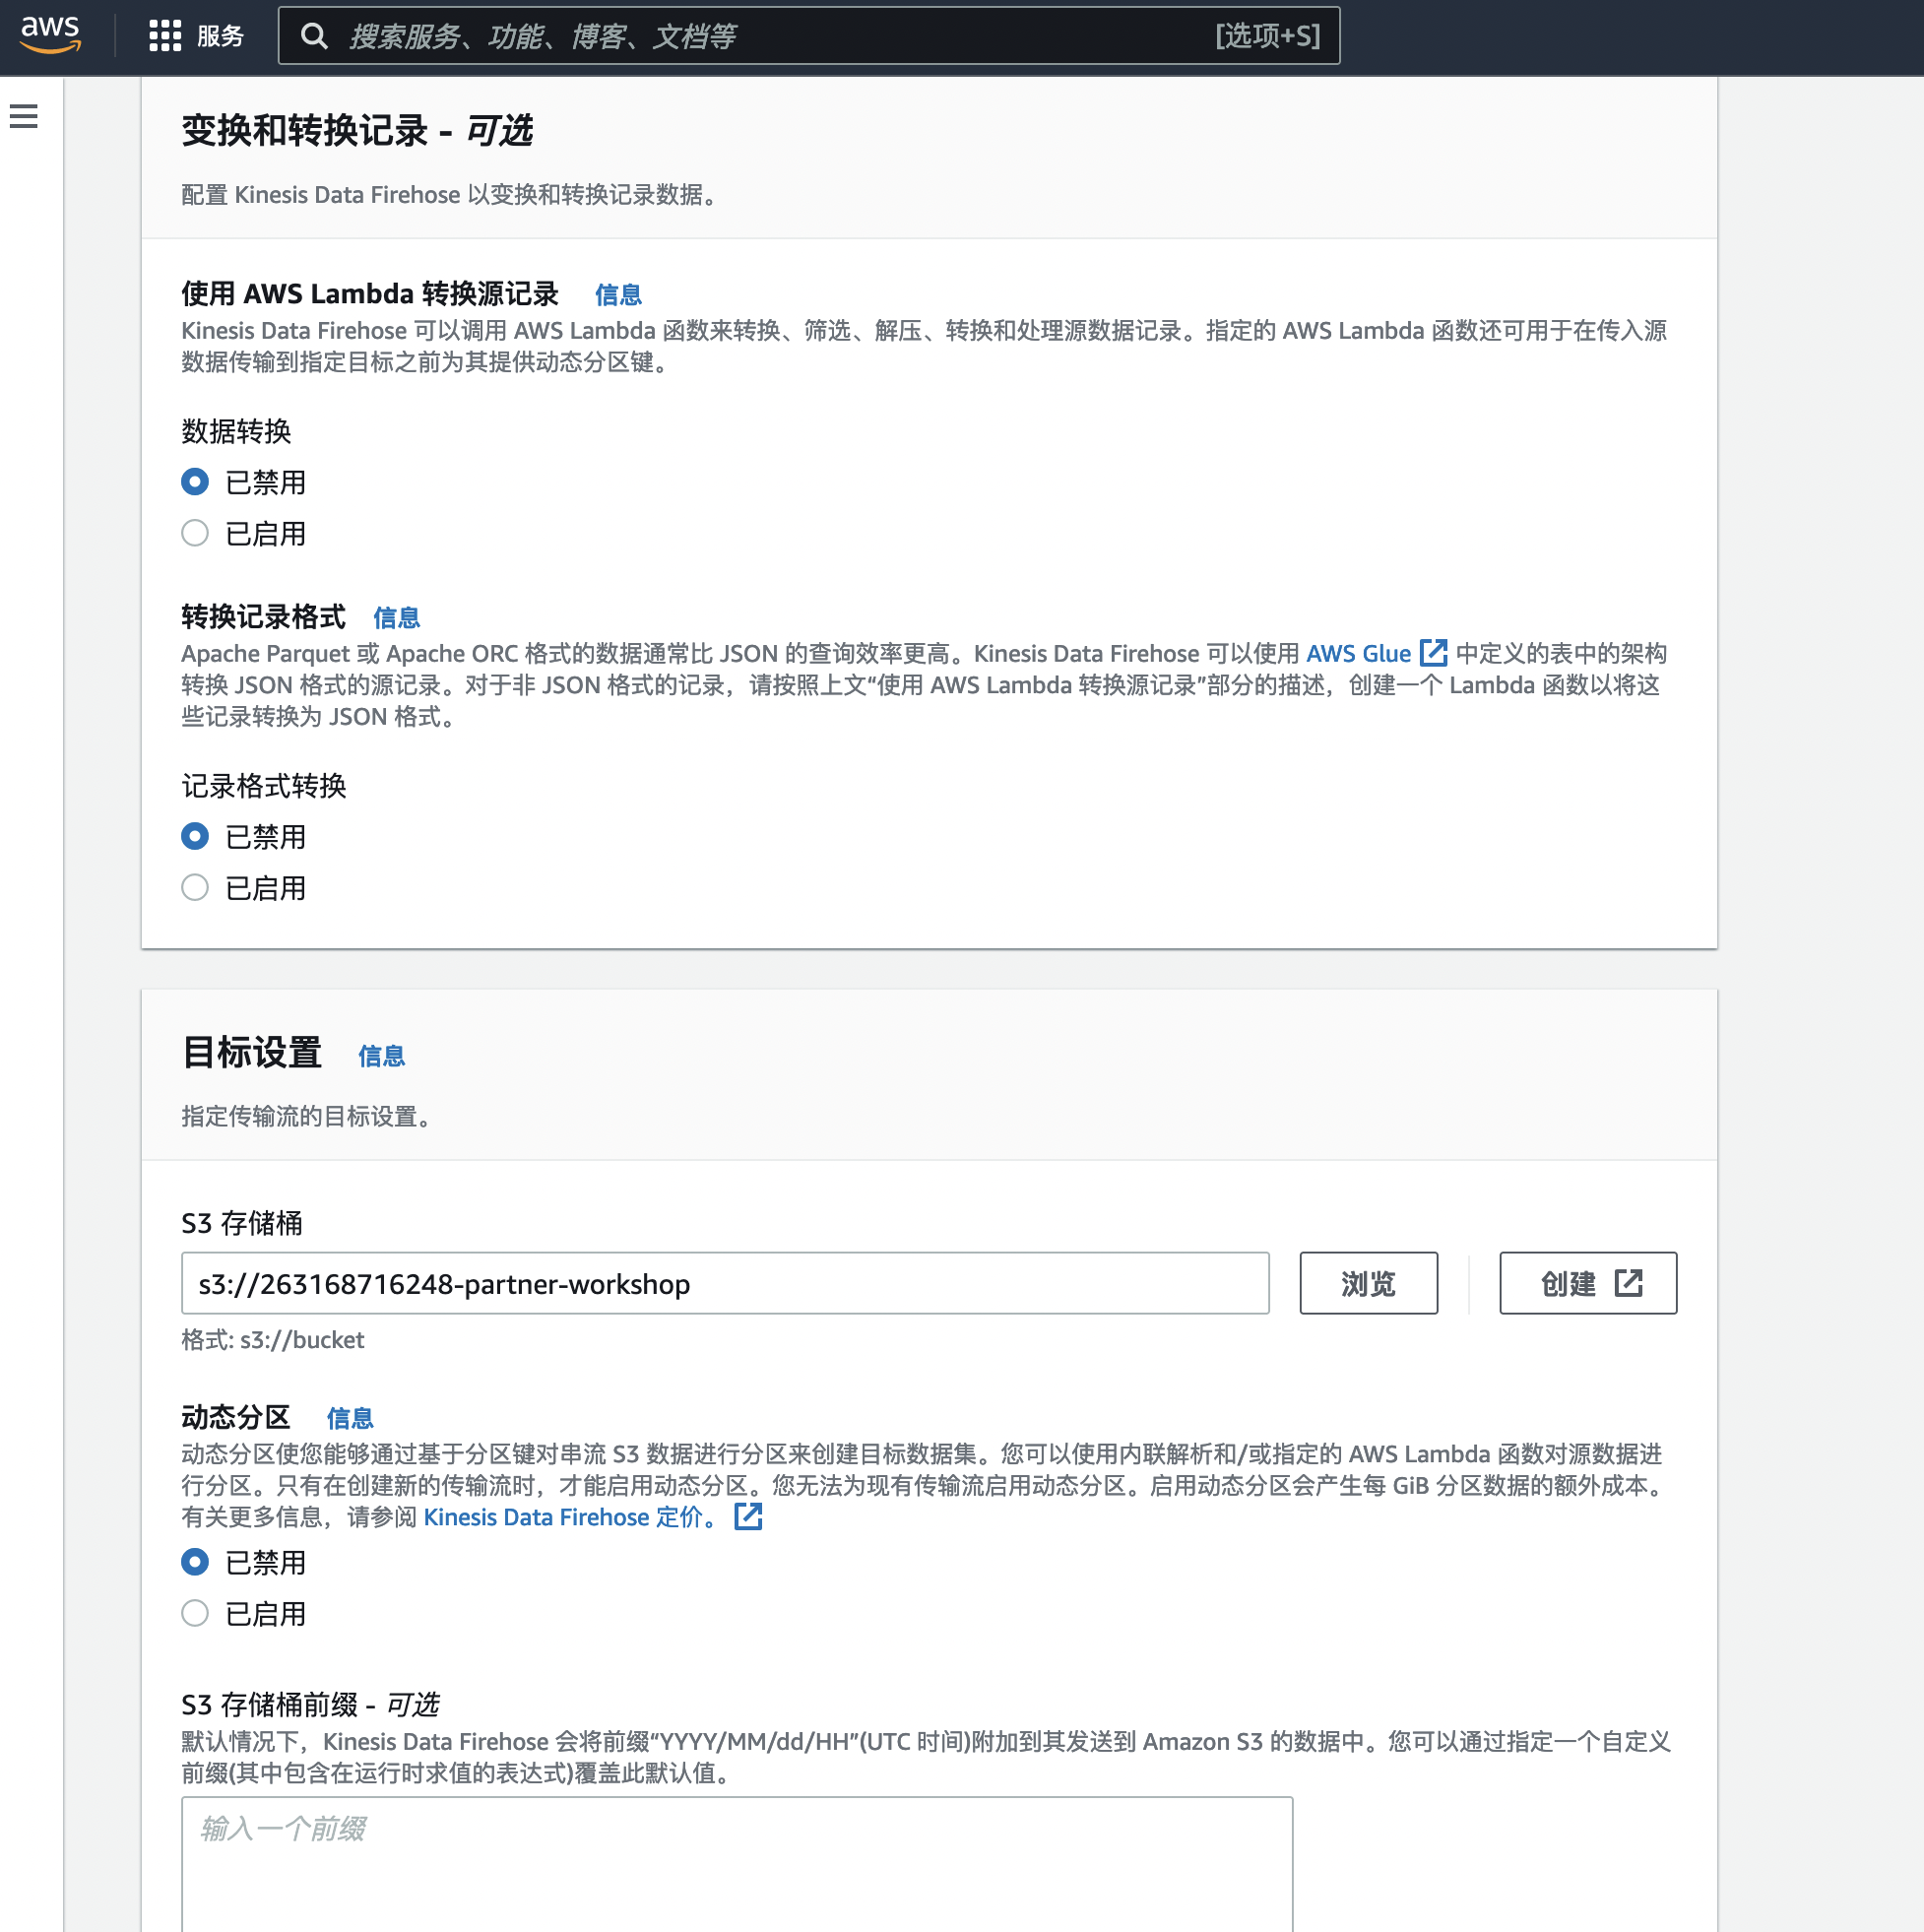Click the AWS logo home icon
This screenshot has height=1932, width=1924.
coord(49,34)
